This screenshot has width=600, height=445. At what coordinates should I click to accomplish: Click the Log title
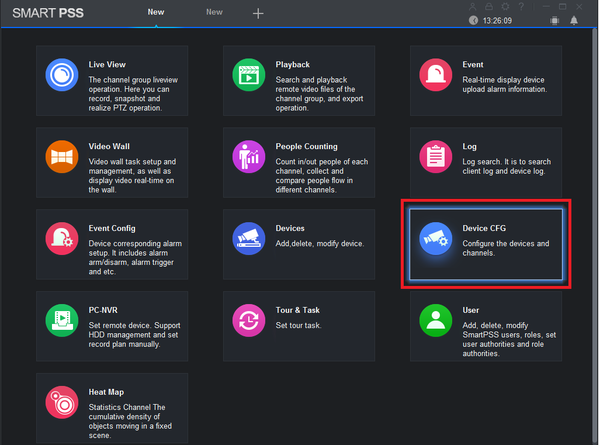(470, 147)
